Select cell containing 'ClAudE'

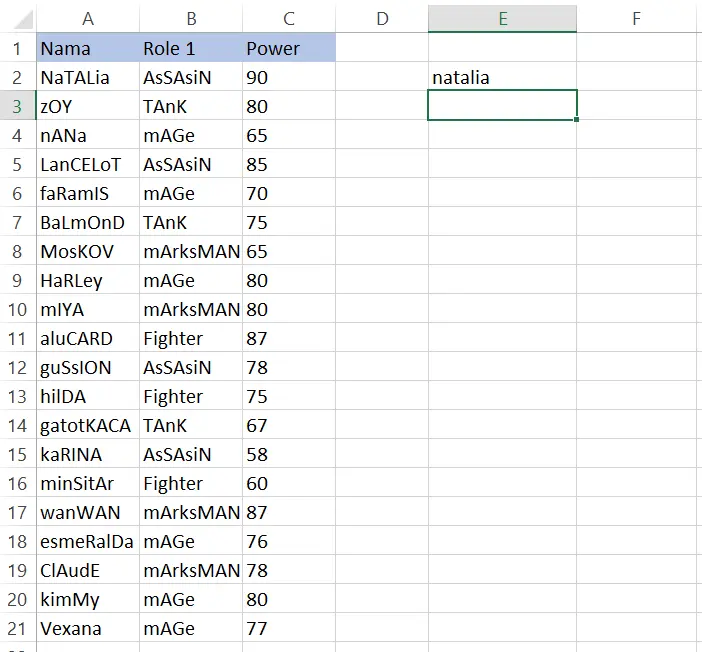click(88, 570)
